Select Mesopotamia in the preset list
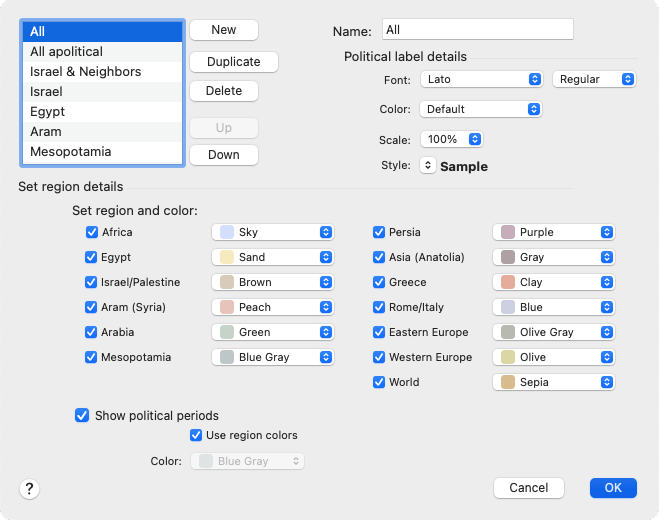 71,152
